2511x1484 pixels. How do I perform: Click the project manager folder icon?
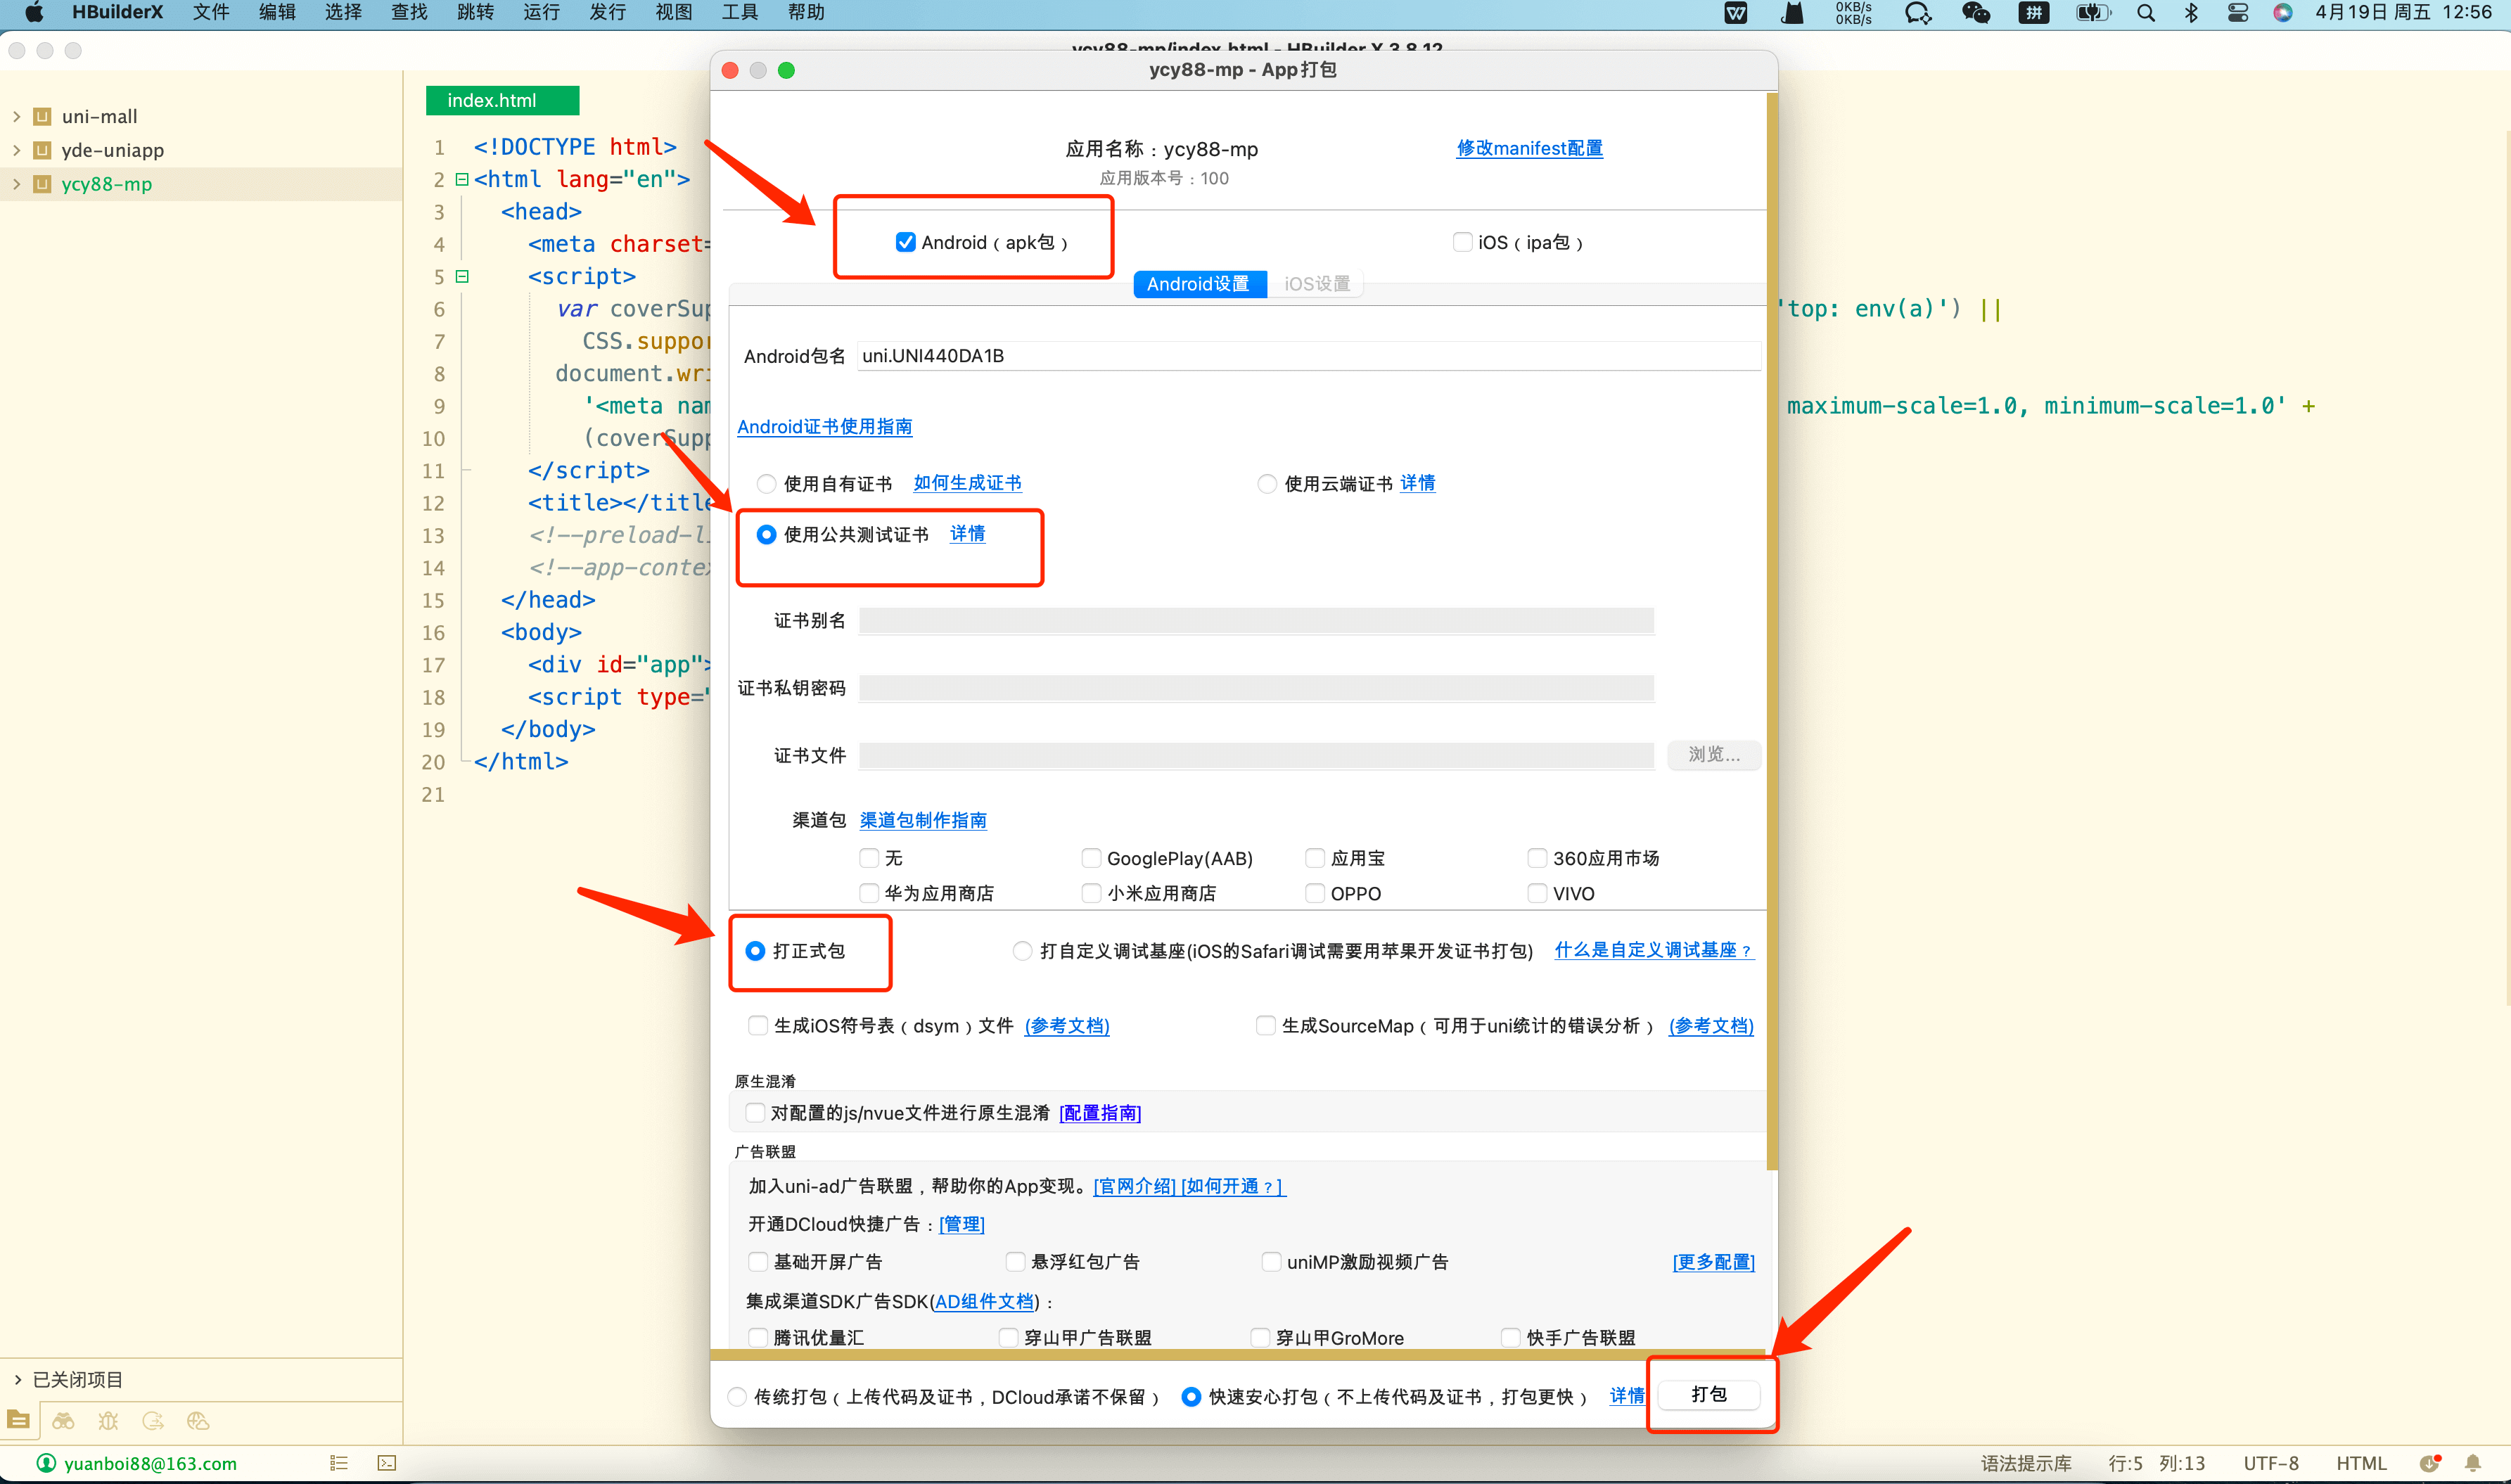(x=18, y=1420)
